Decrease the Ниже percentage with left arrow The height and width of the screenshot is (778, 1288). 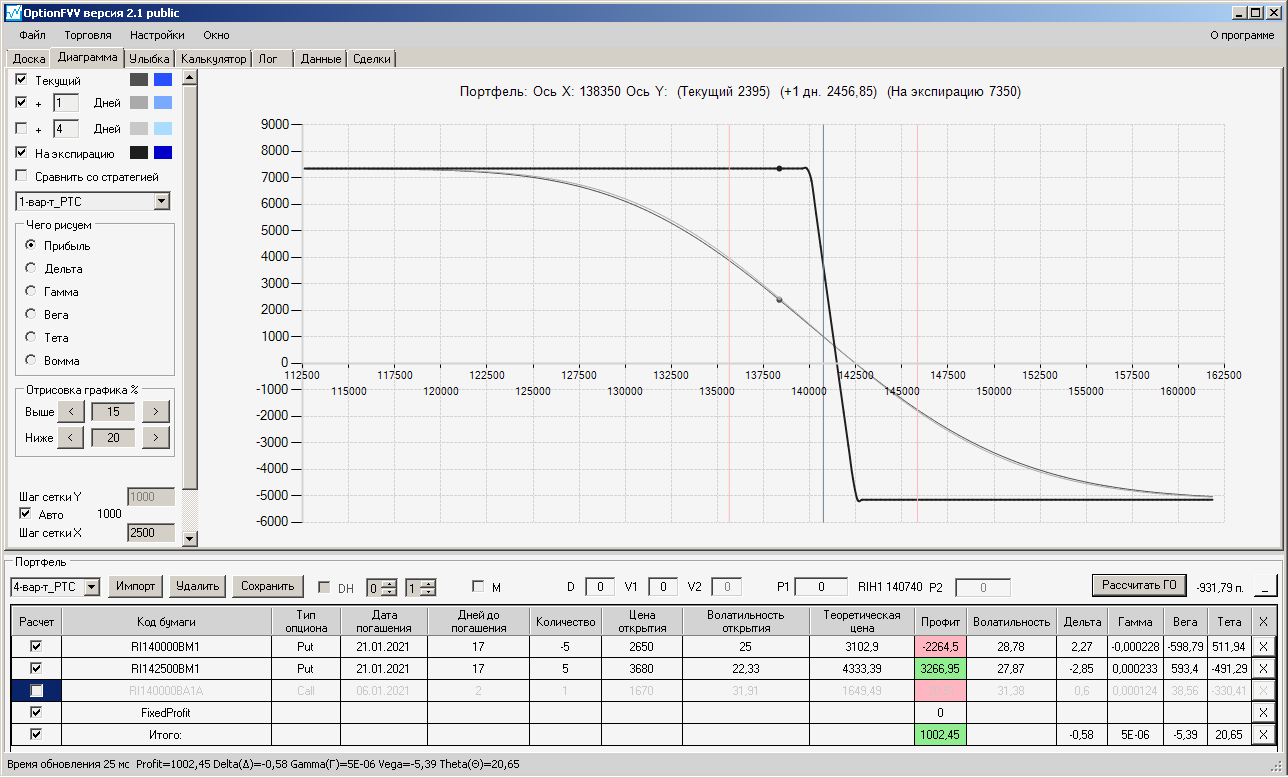[70, 437]
